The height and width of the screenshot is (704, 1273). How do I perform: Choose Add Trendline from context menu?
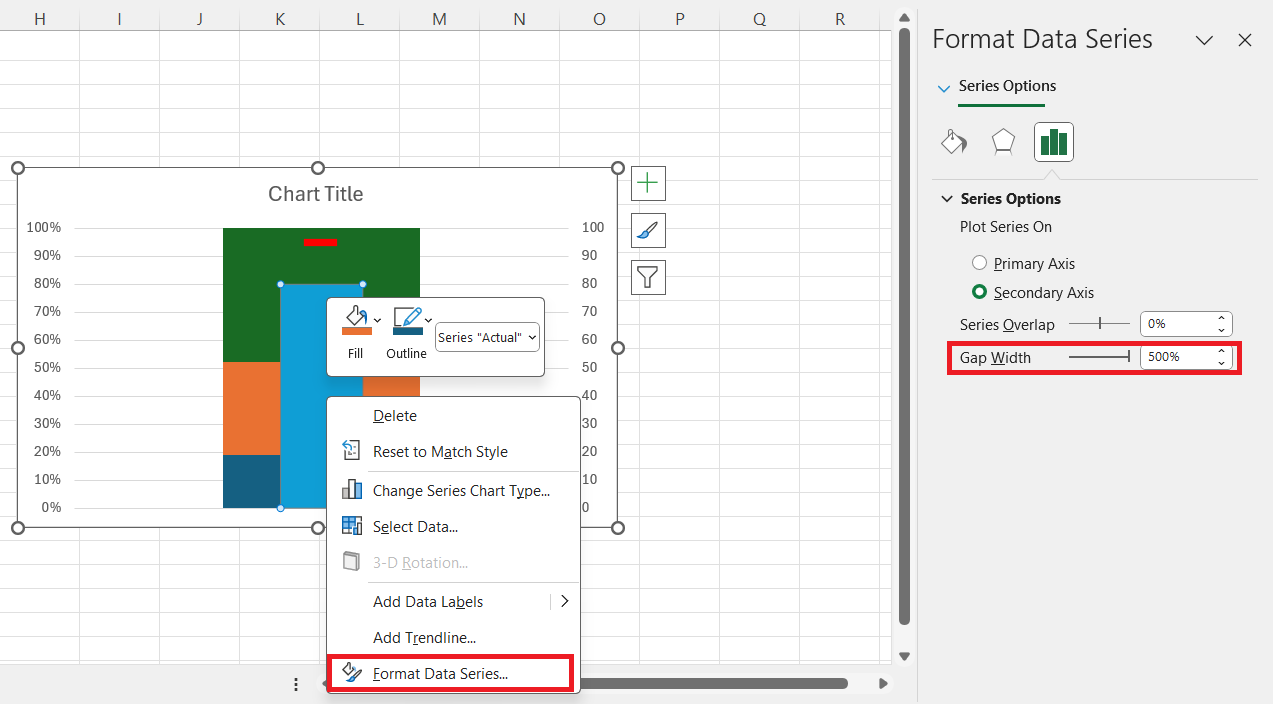(x=453, y=637)
